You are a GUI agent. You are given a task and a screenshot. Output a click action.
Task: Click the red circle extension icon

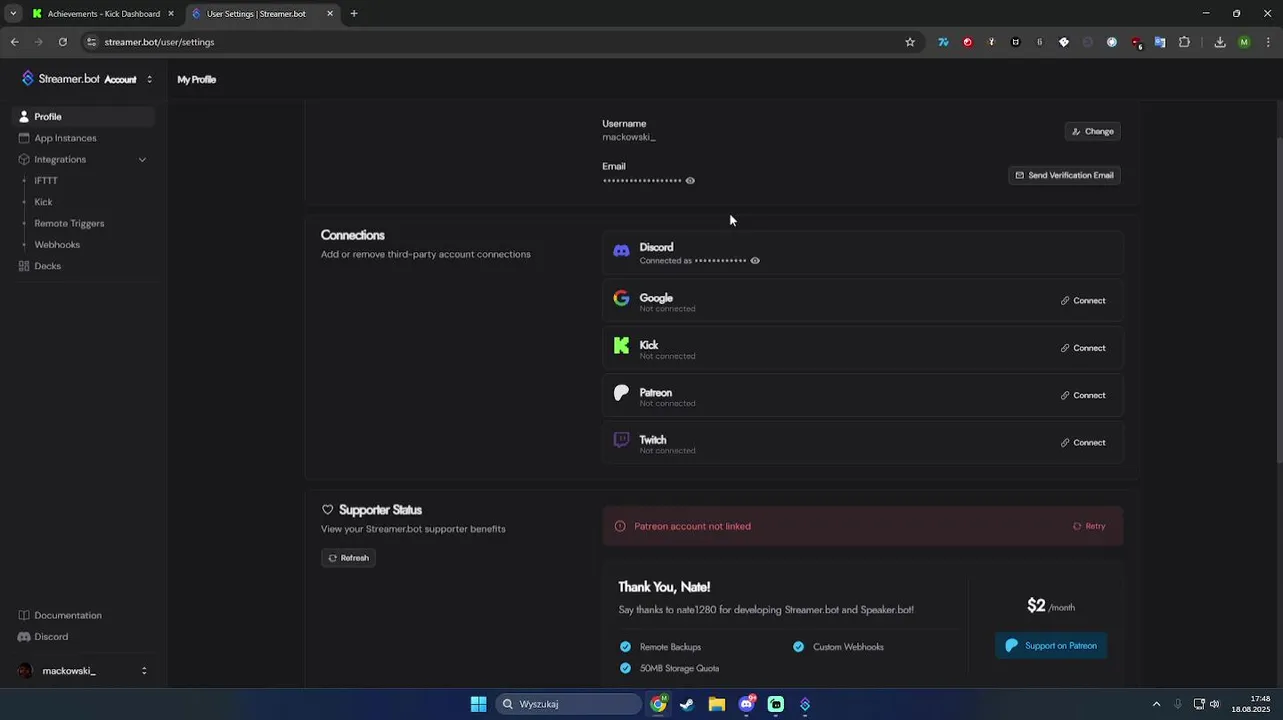967,42
